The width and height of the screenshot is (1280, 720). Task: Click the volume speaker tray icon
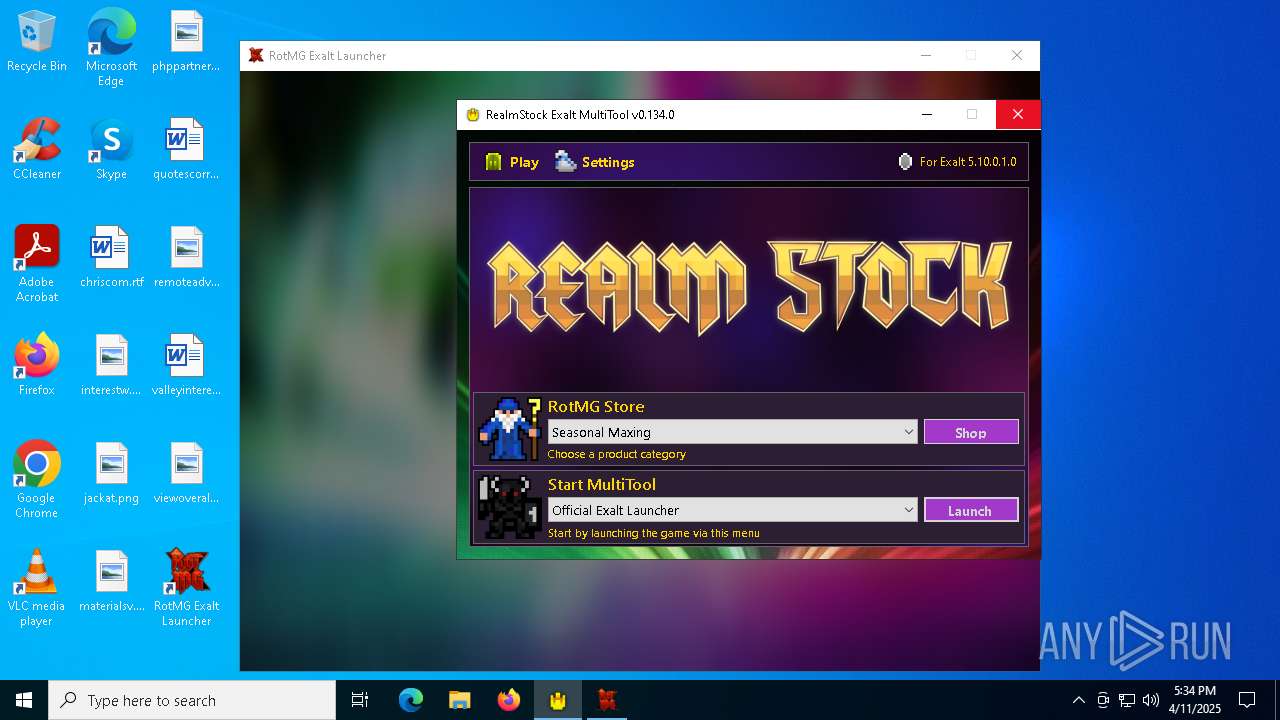(1151, 700)
